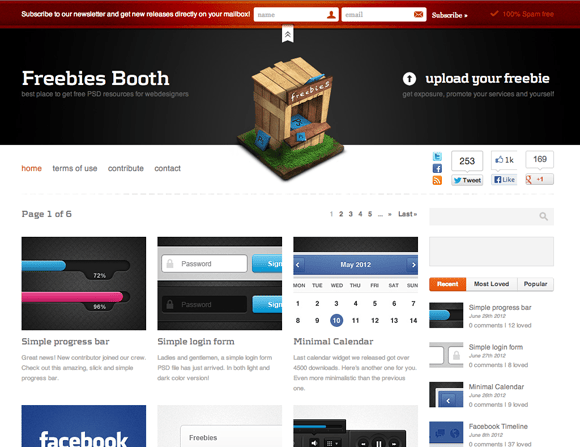This screenshot has width=580, height=447.
Task: Jump to the Last page link
Action: tap(407, 214)
